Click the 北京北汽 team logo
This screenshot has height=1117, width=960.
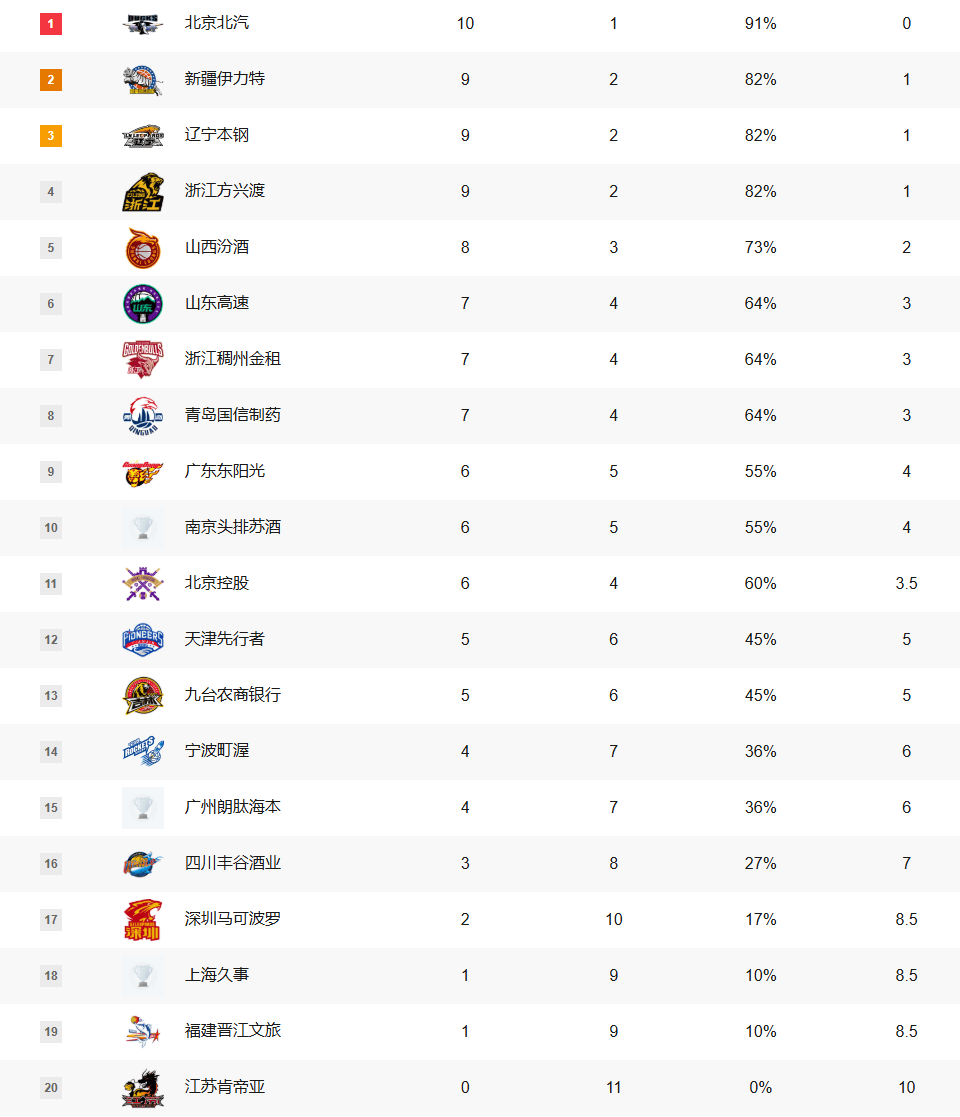143,23
